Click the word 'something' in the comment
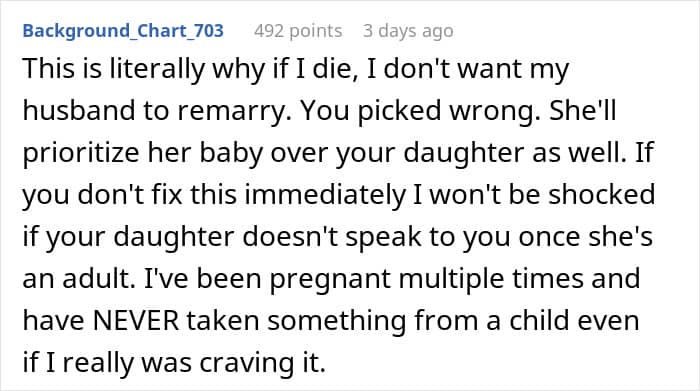Viewport: 700px width, 391px height. coord(337,322)
